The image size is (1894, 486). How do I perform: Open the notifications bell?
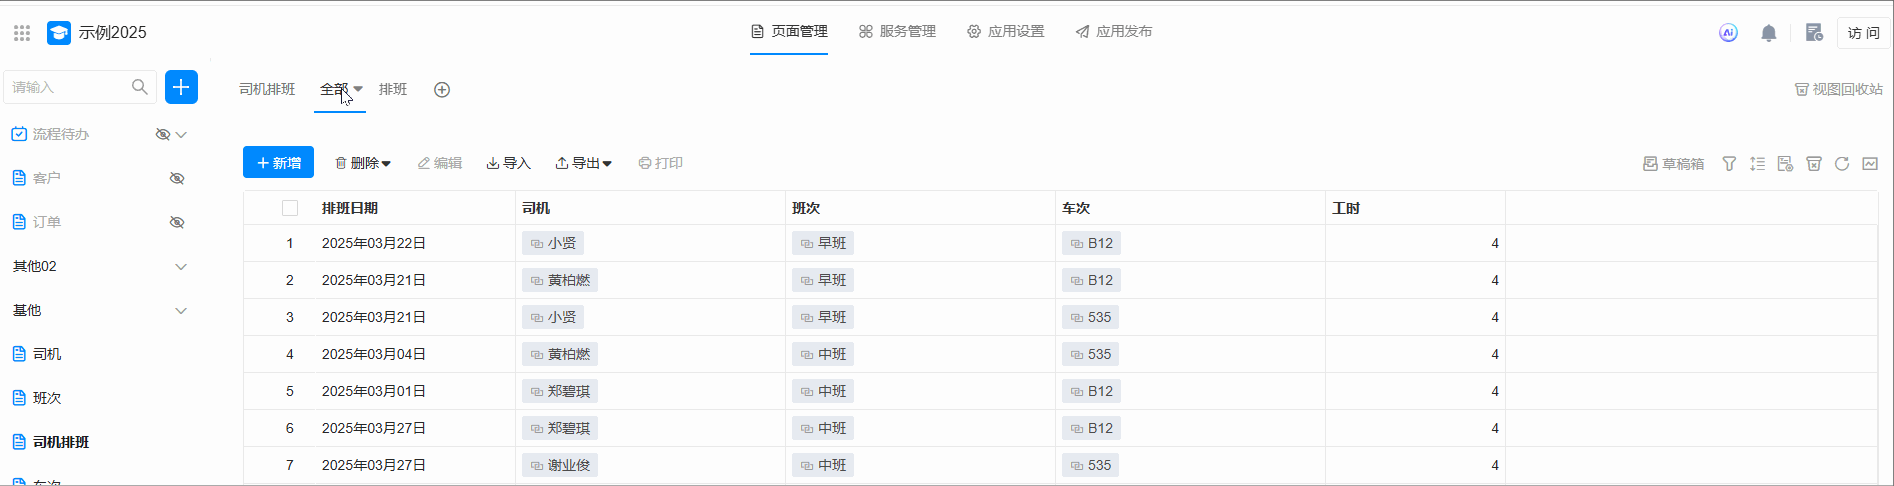pos(1768,33)
